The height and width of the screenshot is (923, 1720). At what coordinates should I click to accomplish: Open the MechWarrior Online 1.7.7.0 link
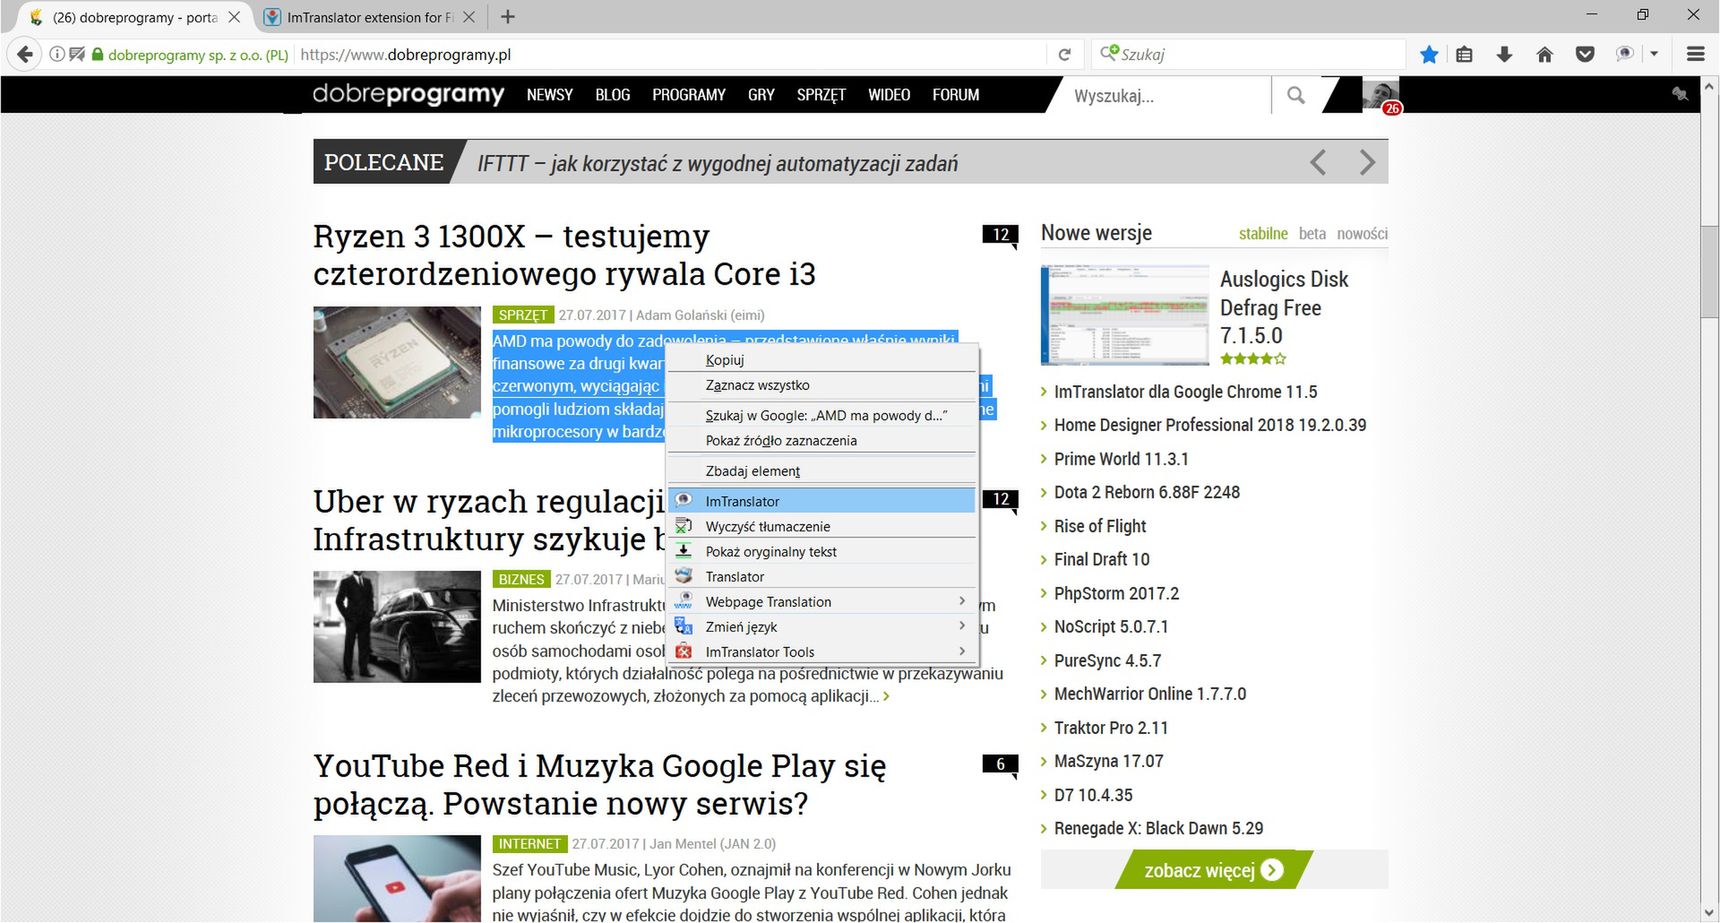tap(1150, 694)
